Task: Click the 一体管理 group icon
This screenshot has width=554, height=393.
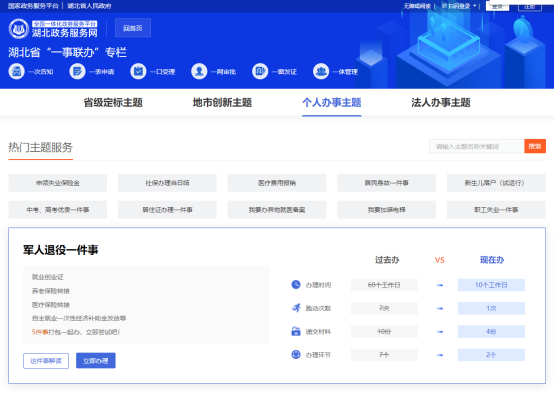Action: click(x=321, y=71)
